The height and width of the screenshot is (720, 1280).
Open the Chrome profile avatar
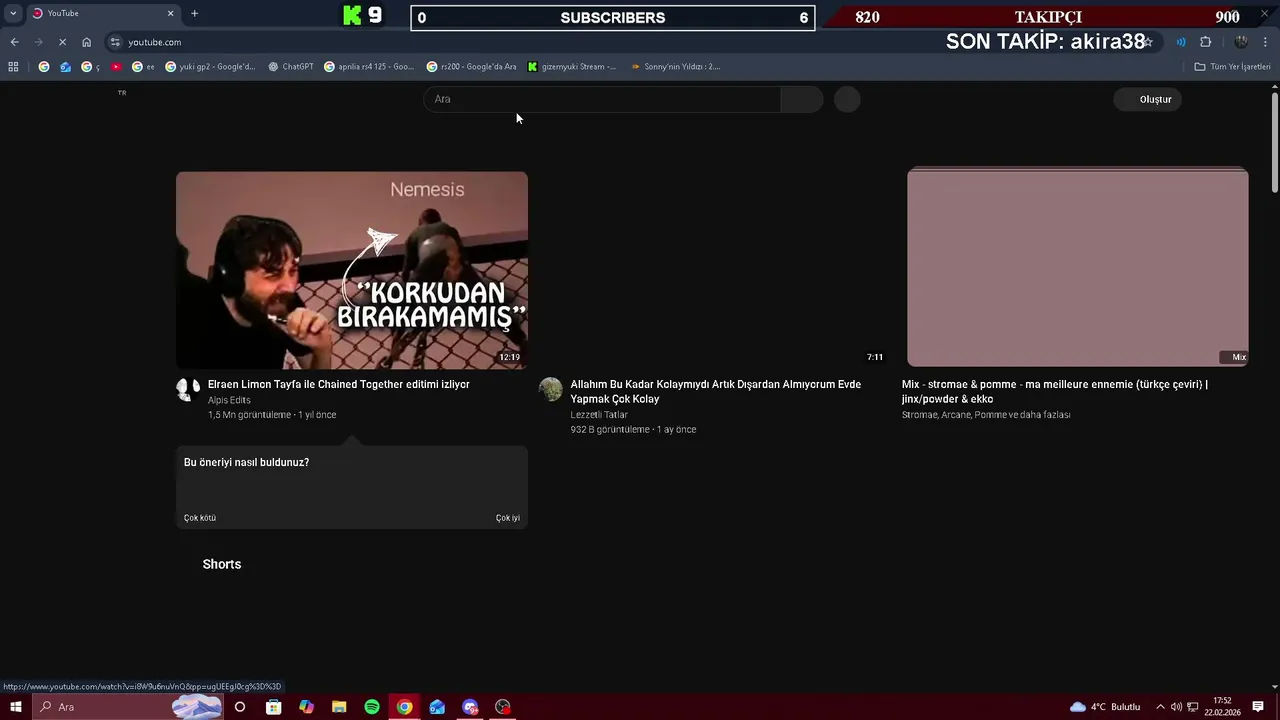(x=1241, y=42)
